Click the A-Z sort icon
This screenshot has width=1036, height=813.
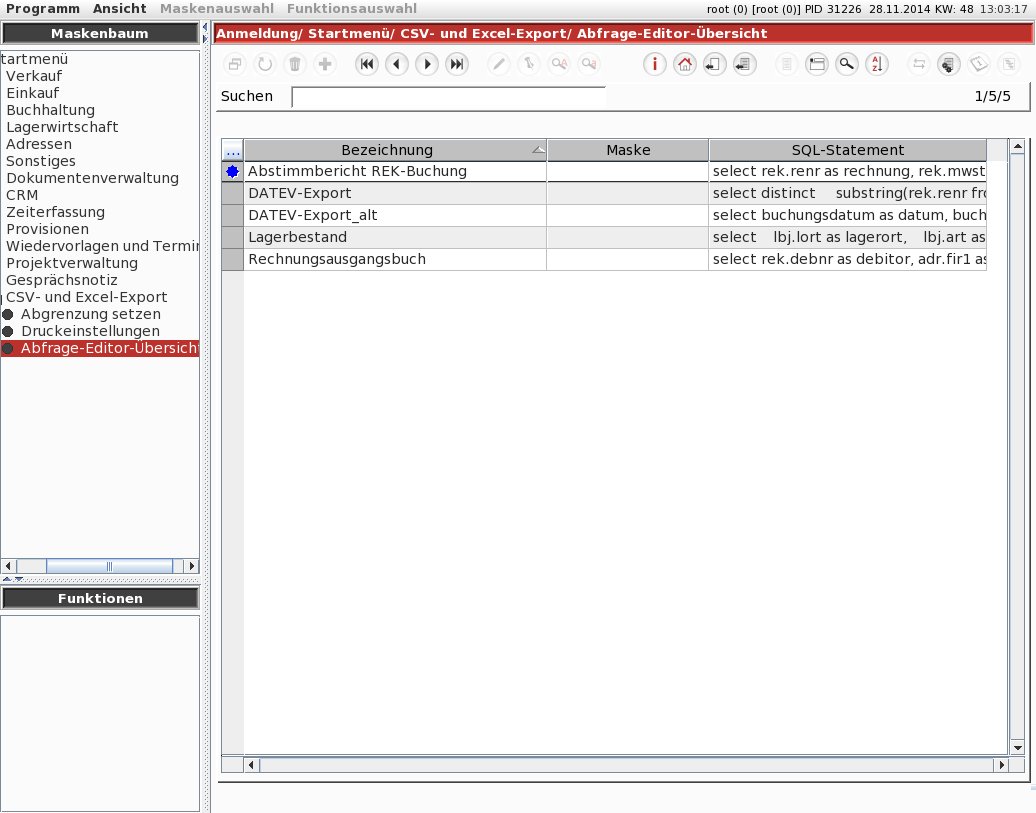[x=877, y=64]
